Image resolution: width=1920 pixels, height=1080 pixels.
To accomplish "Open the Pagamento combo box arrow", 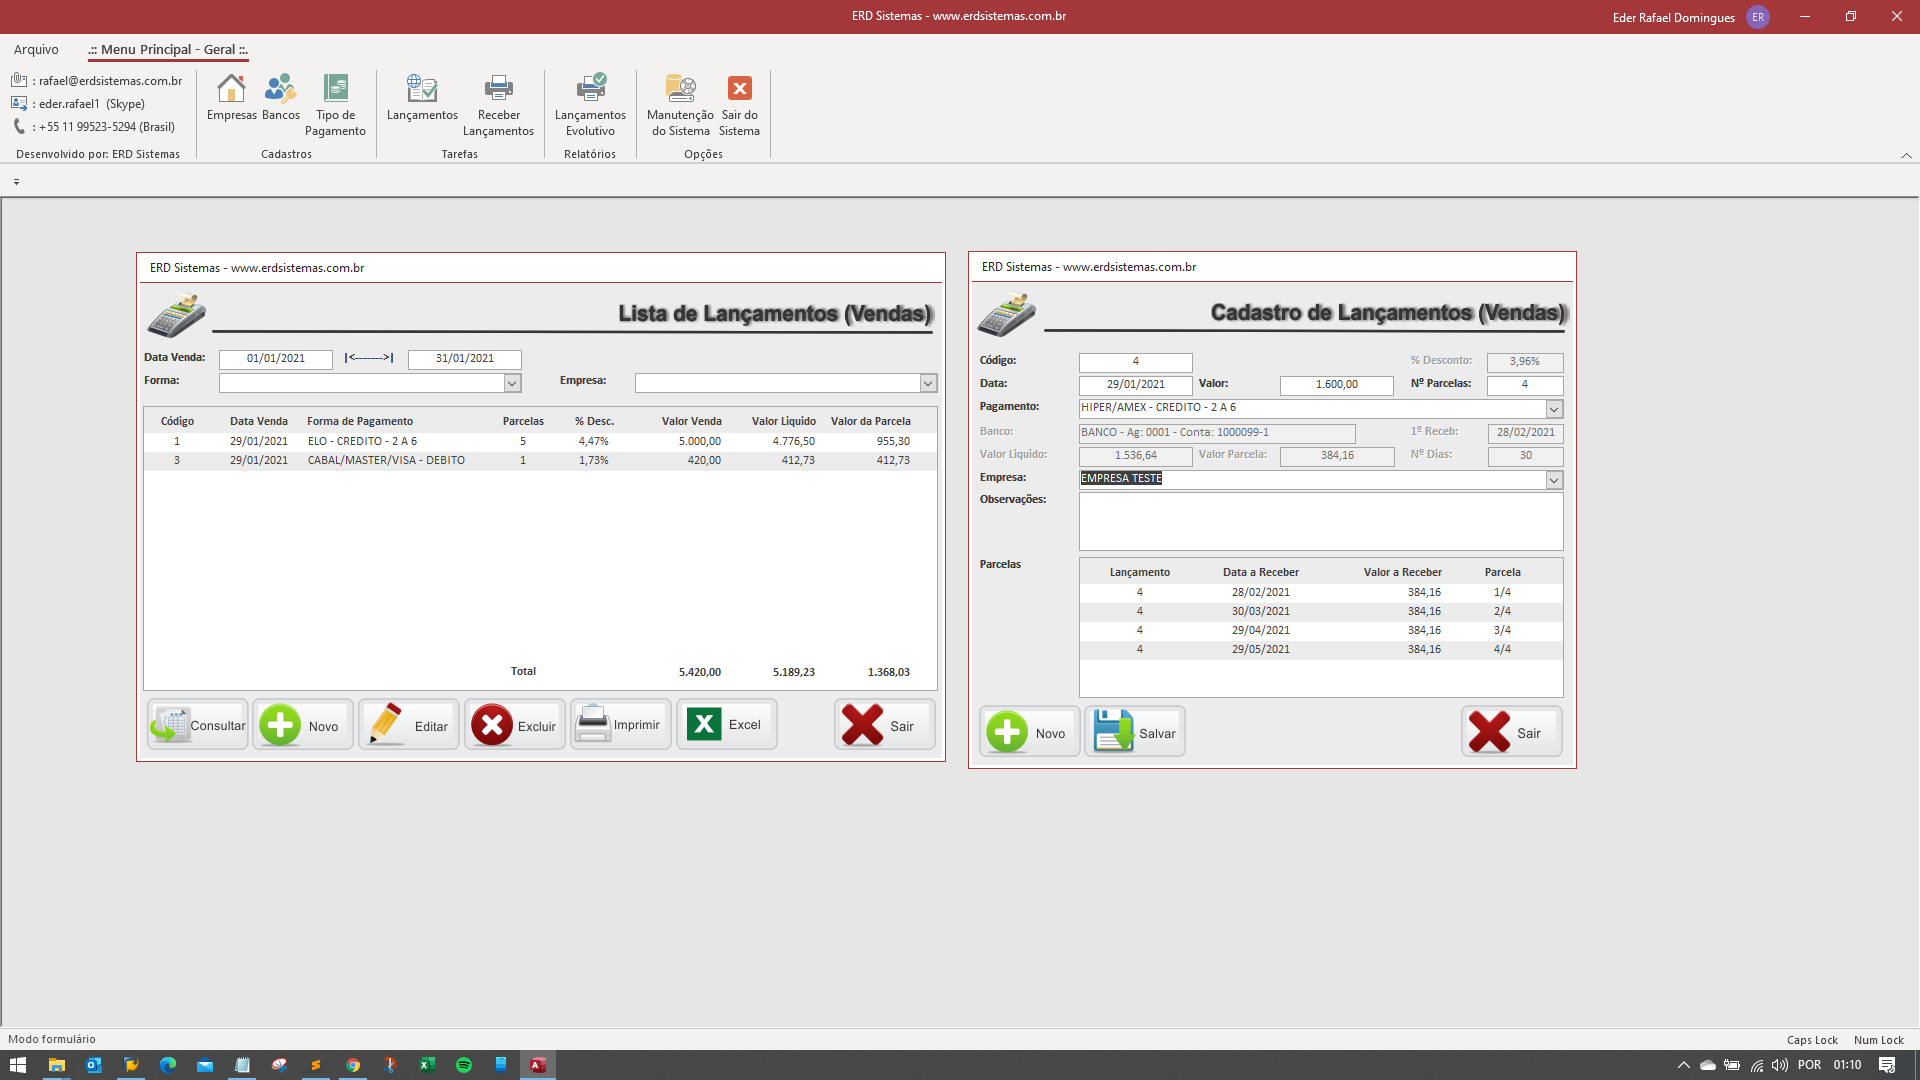I will (x=1554, y=409).
